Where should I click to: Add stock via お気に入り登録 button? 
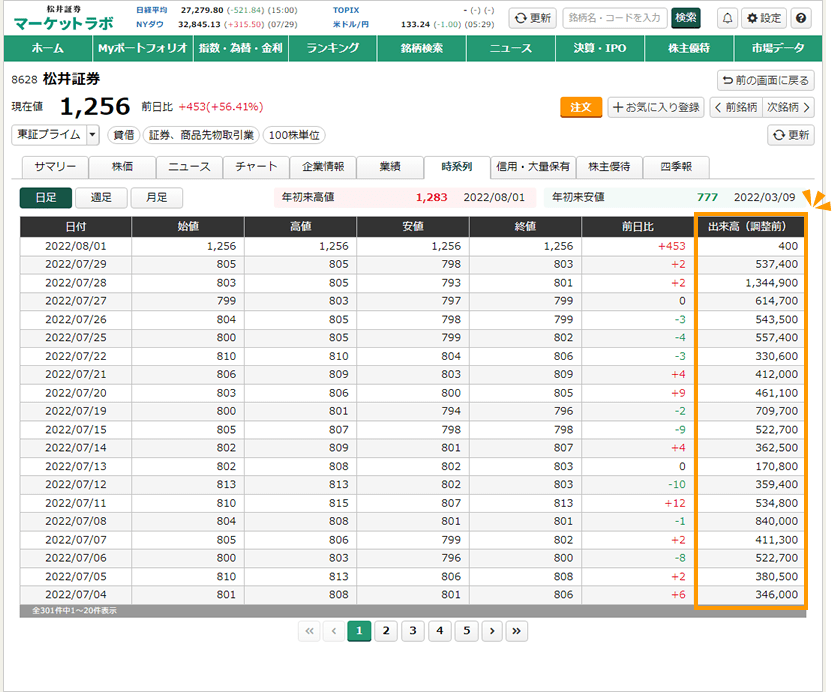[x=656, y=107]
